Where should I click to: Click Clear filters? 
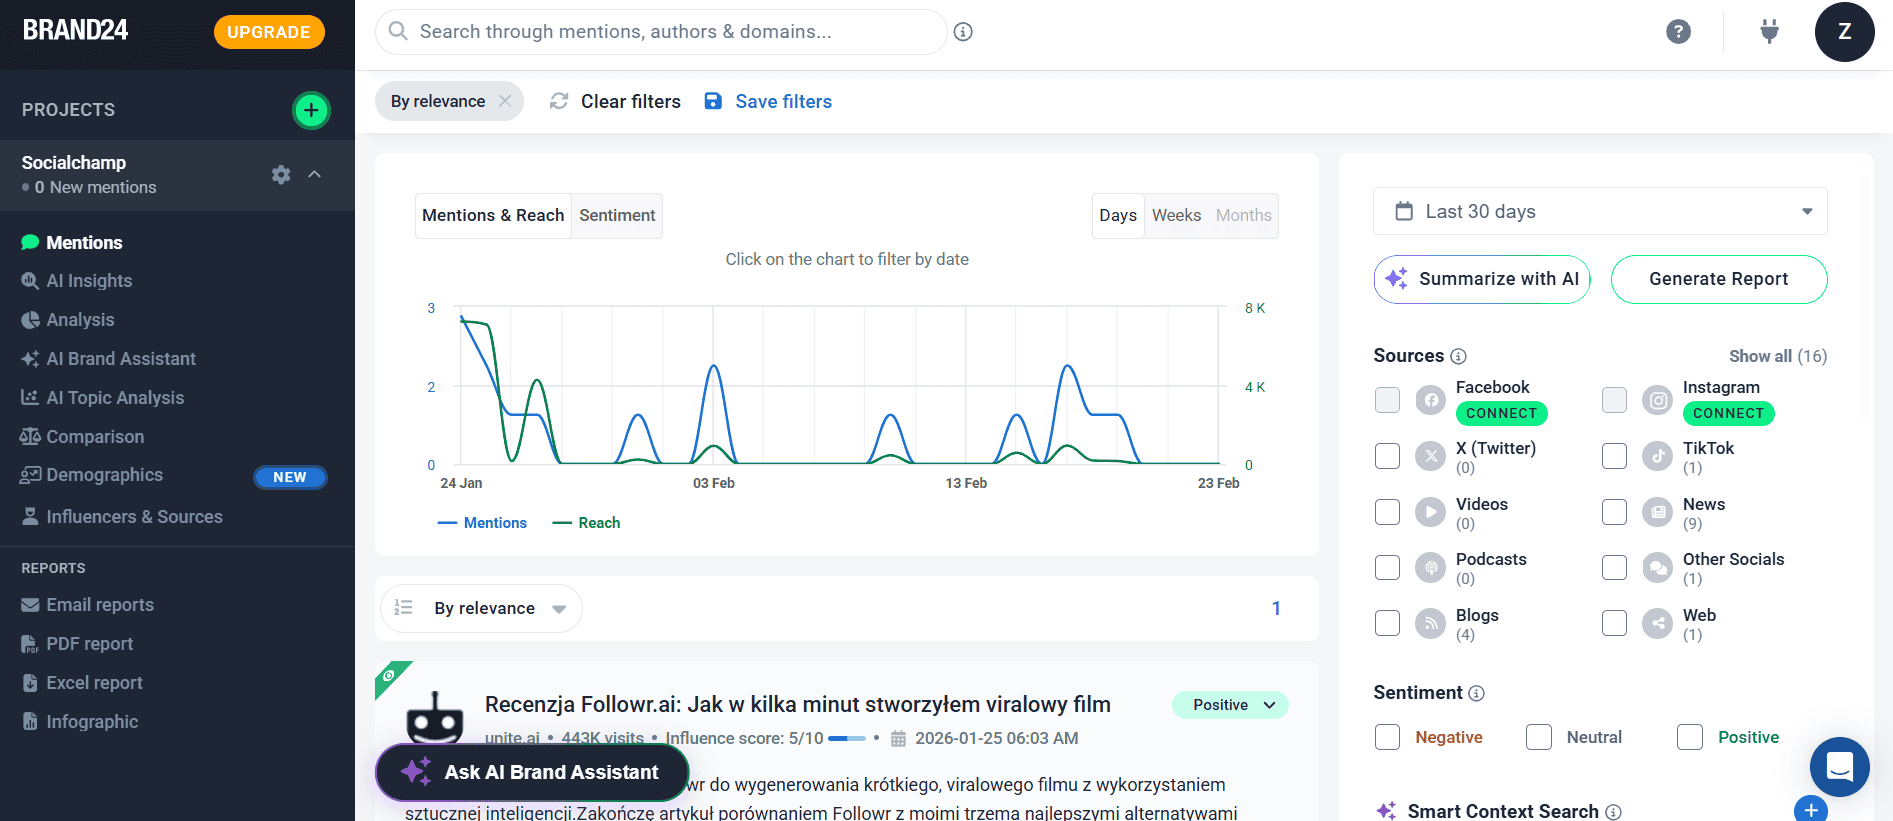click(x=615, y=101)
